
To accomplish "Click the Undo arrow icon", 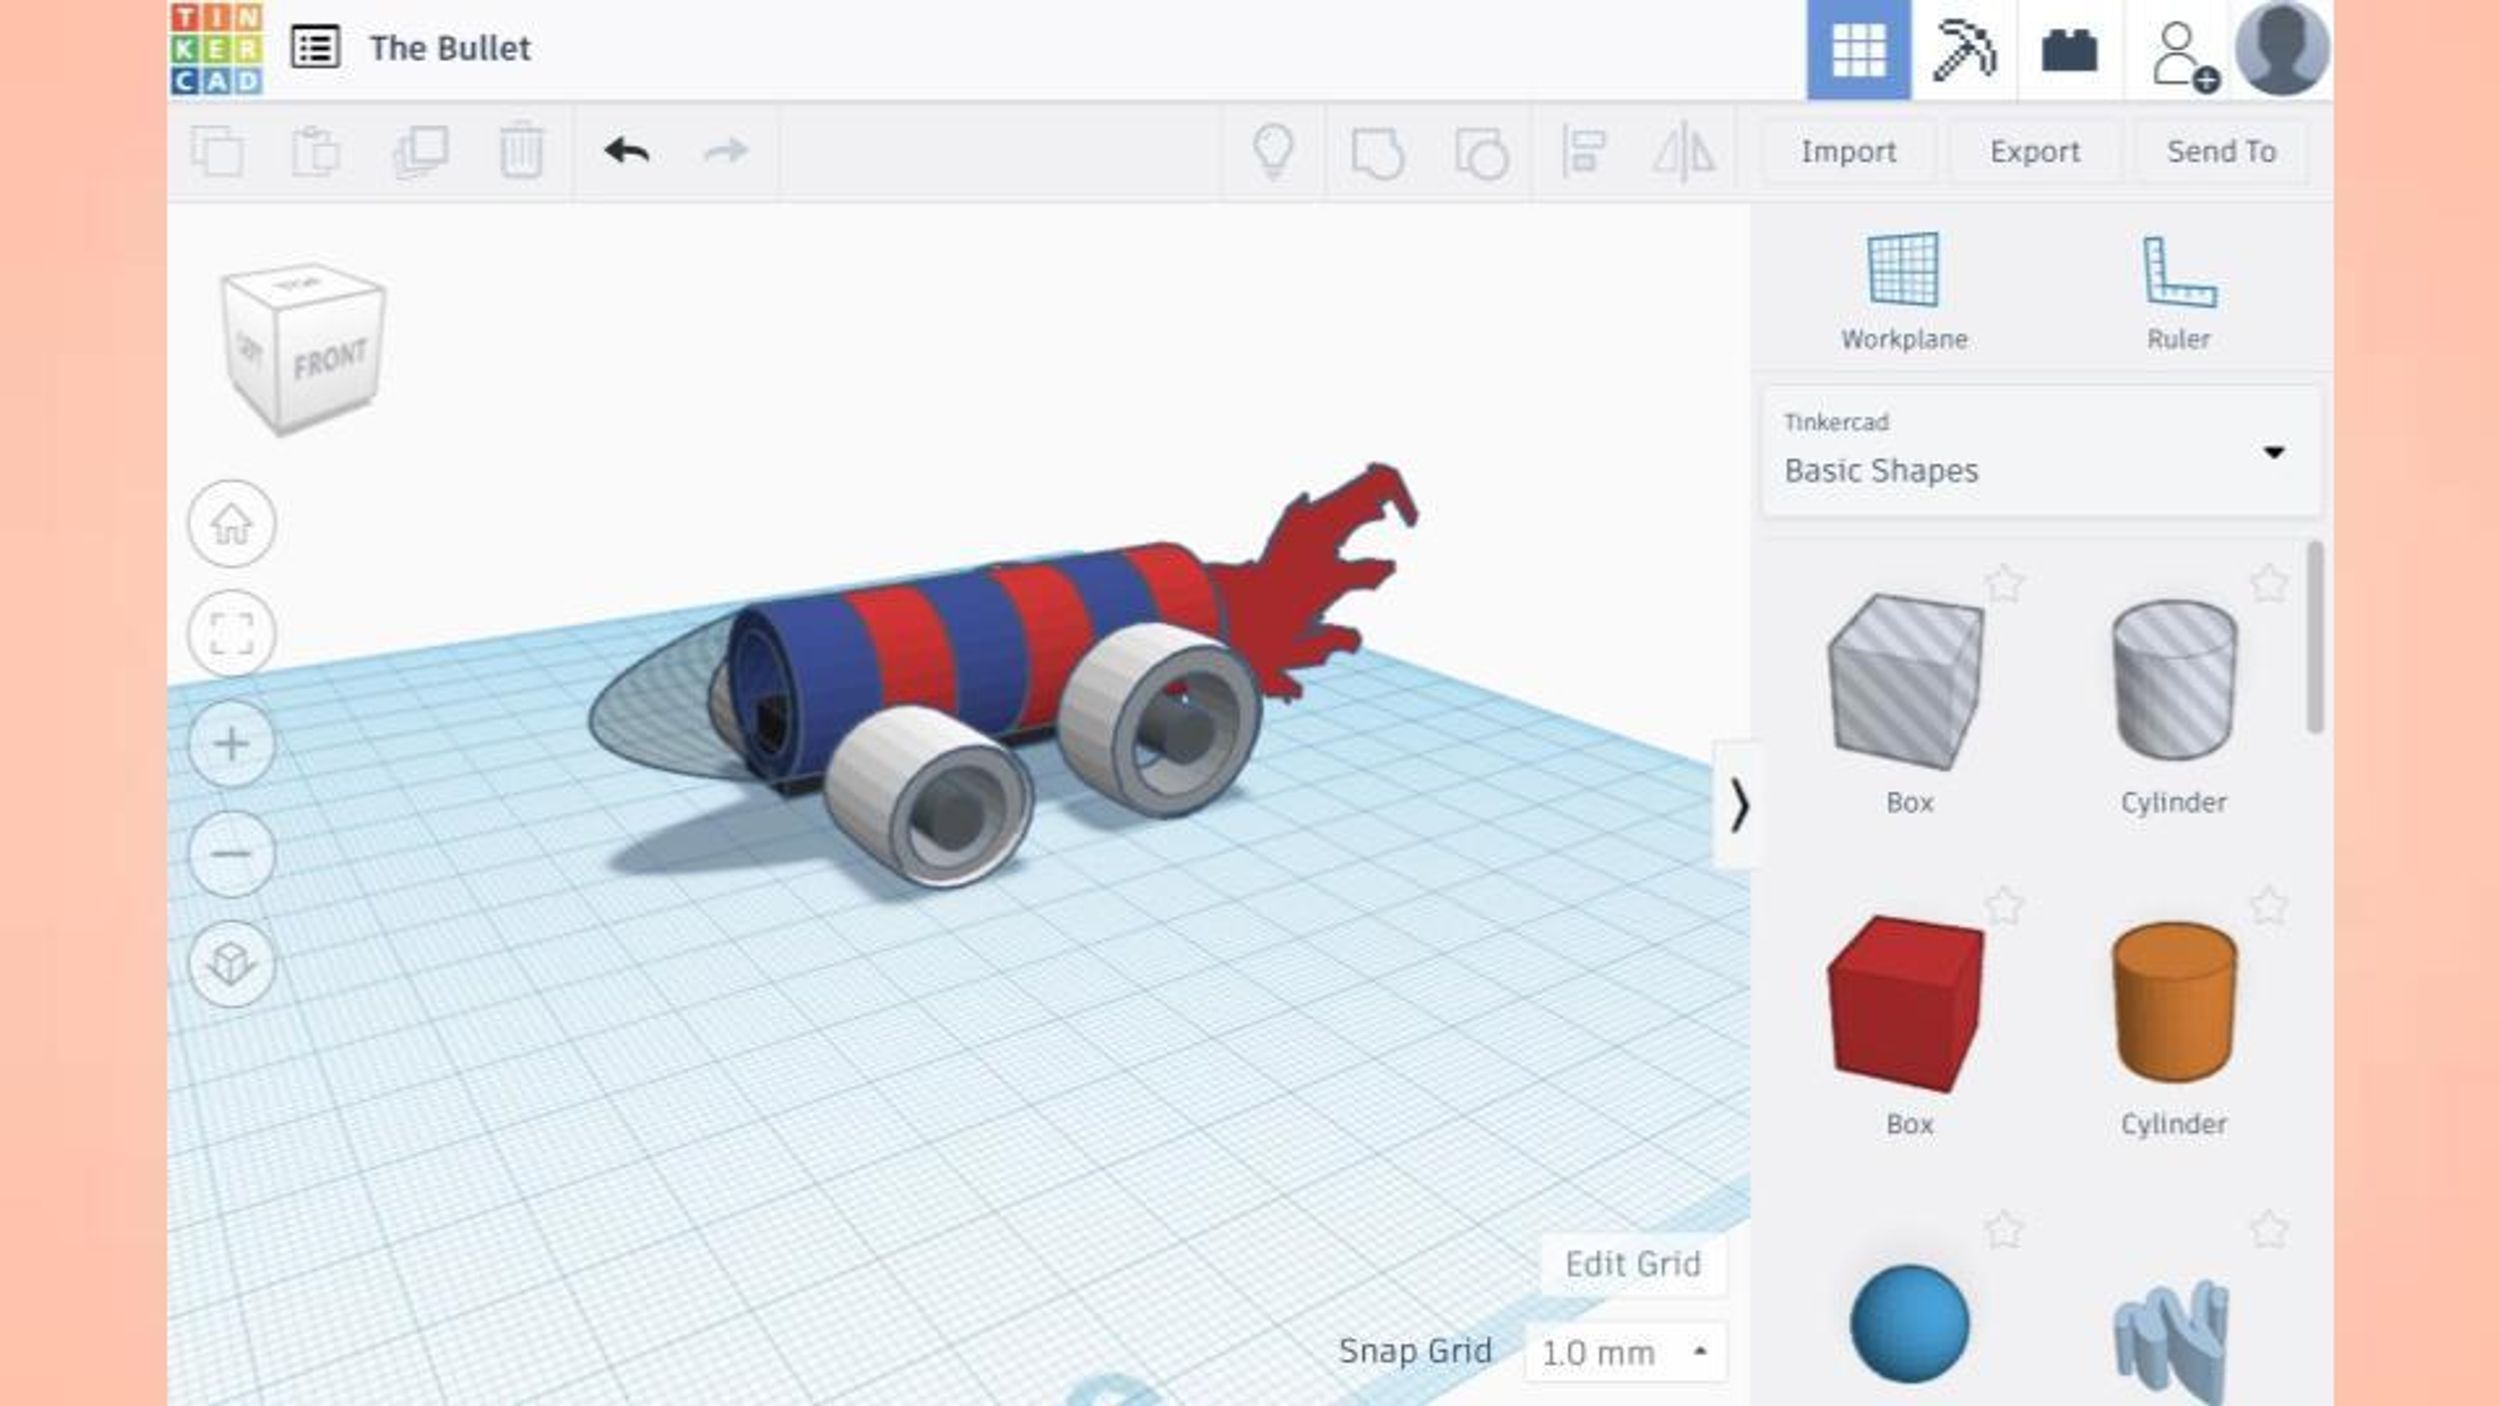I will tap(627, 151).
